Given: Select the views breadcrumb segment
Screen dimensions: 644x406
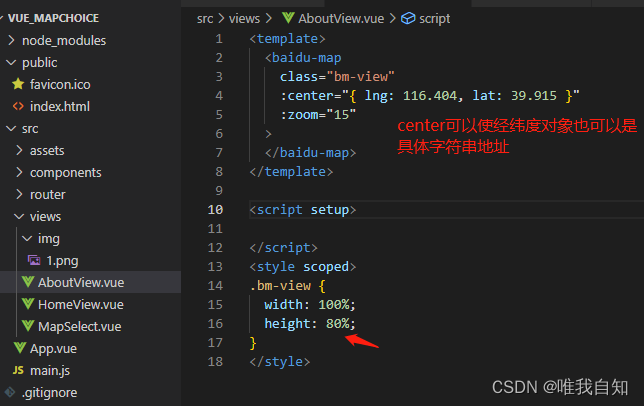Looking at the screenshot, I should [244, 18].
